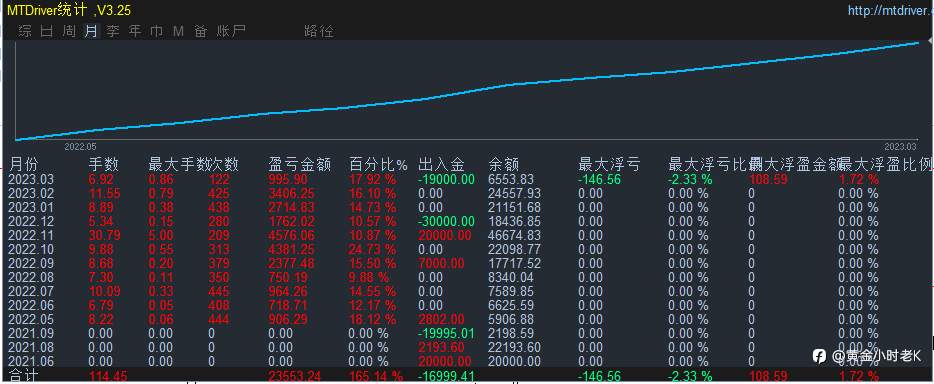The width and height of the screenshot is (934, 384).
Task: Select the highlighted 月 monthly tab
Action: 91,32
